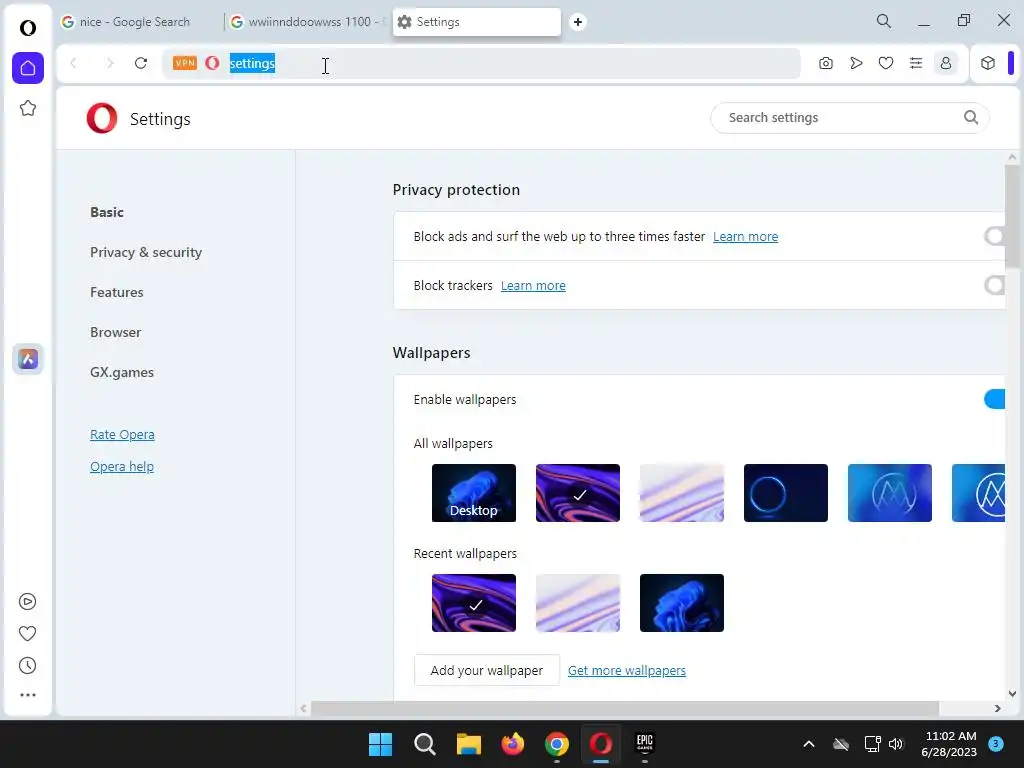Open Features settings section
Viewport: 1024px width, 768px height.
point(117,292)
